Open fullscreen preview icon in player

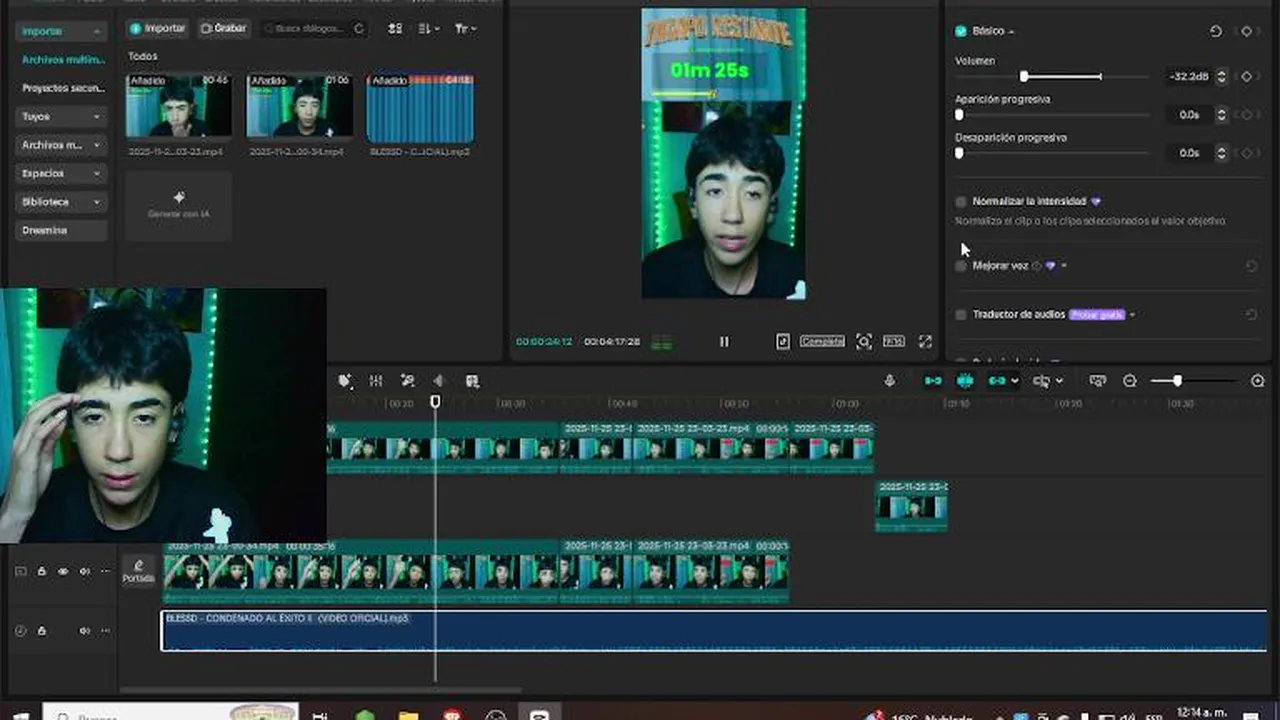925,341
